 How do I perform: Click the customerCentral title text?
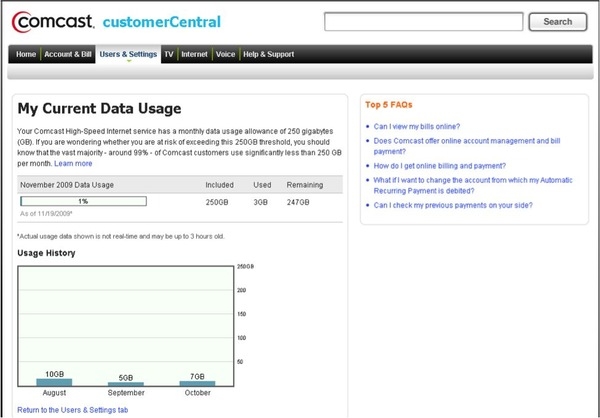pyautogui.click(x=162, y=22)
